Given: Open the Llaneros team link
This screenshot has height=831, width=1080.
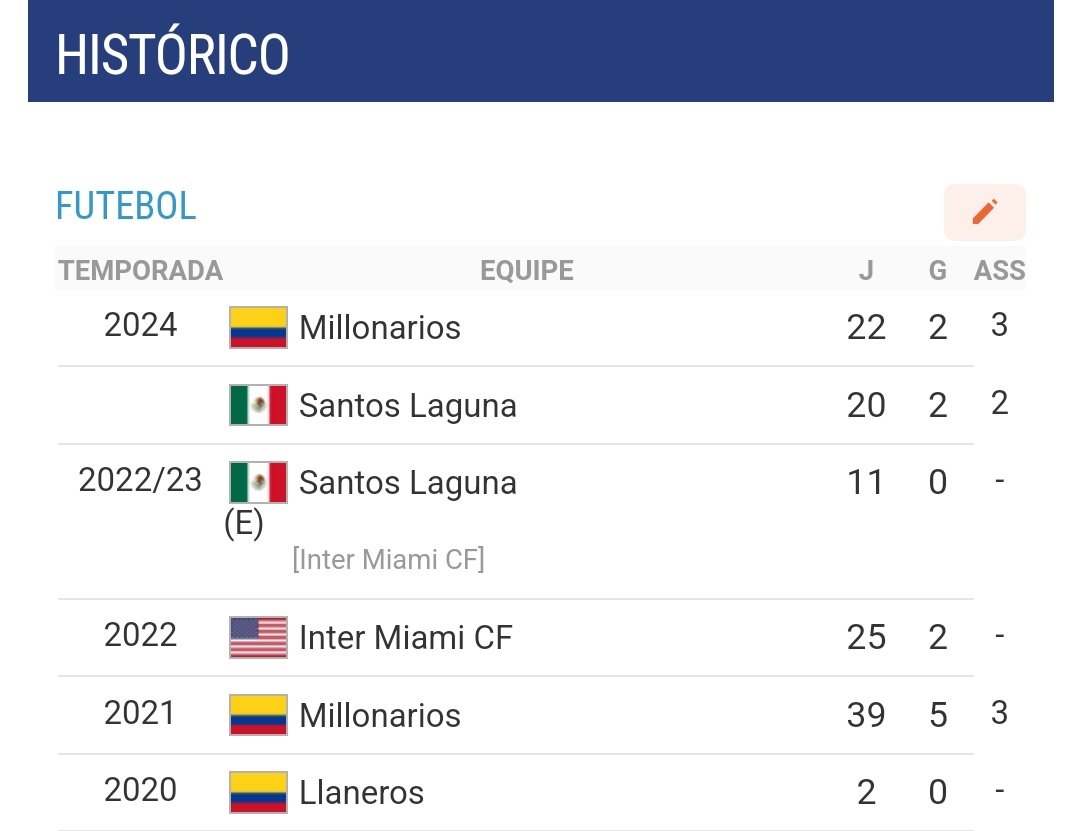Looking at the screenshot, I should tap(361, 793).
